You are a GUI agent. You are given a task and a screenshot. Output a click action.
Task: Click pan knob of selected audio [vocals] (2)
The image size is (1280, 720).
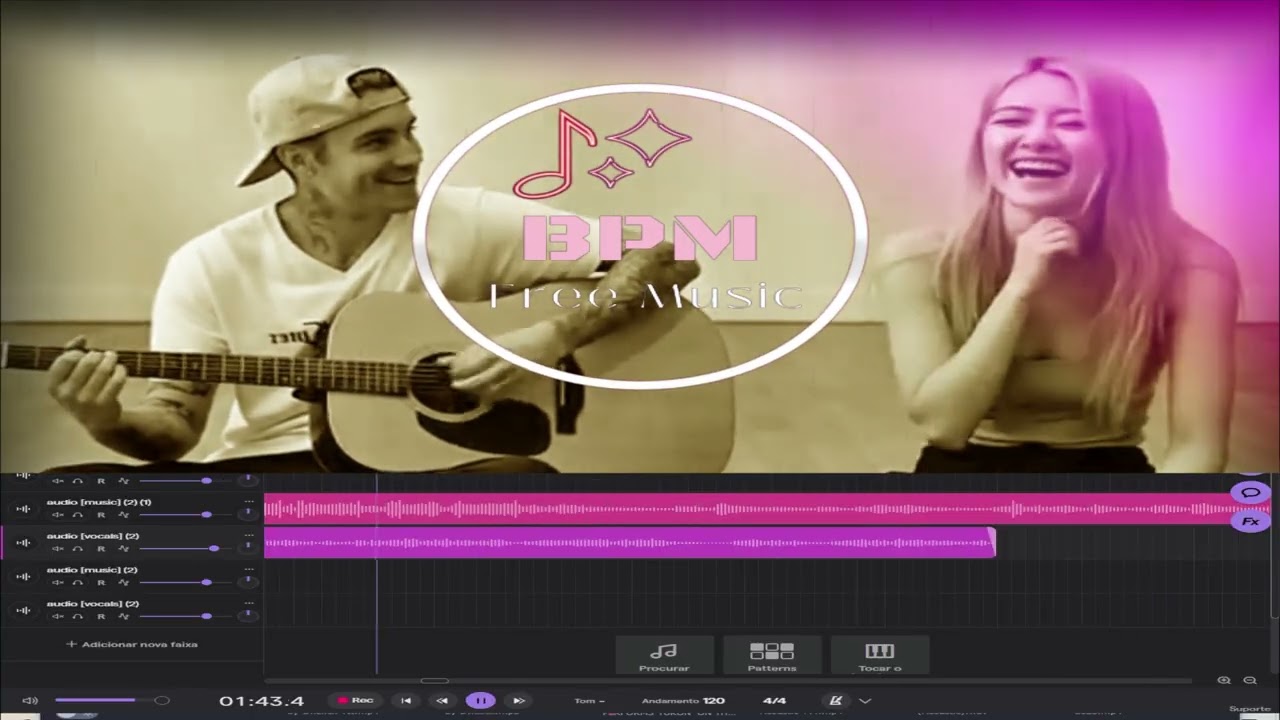coord(248,547)
